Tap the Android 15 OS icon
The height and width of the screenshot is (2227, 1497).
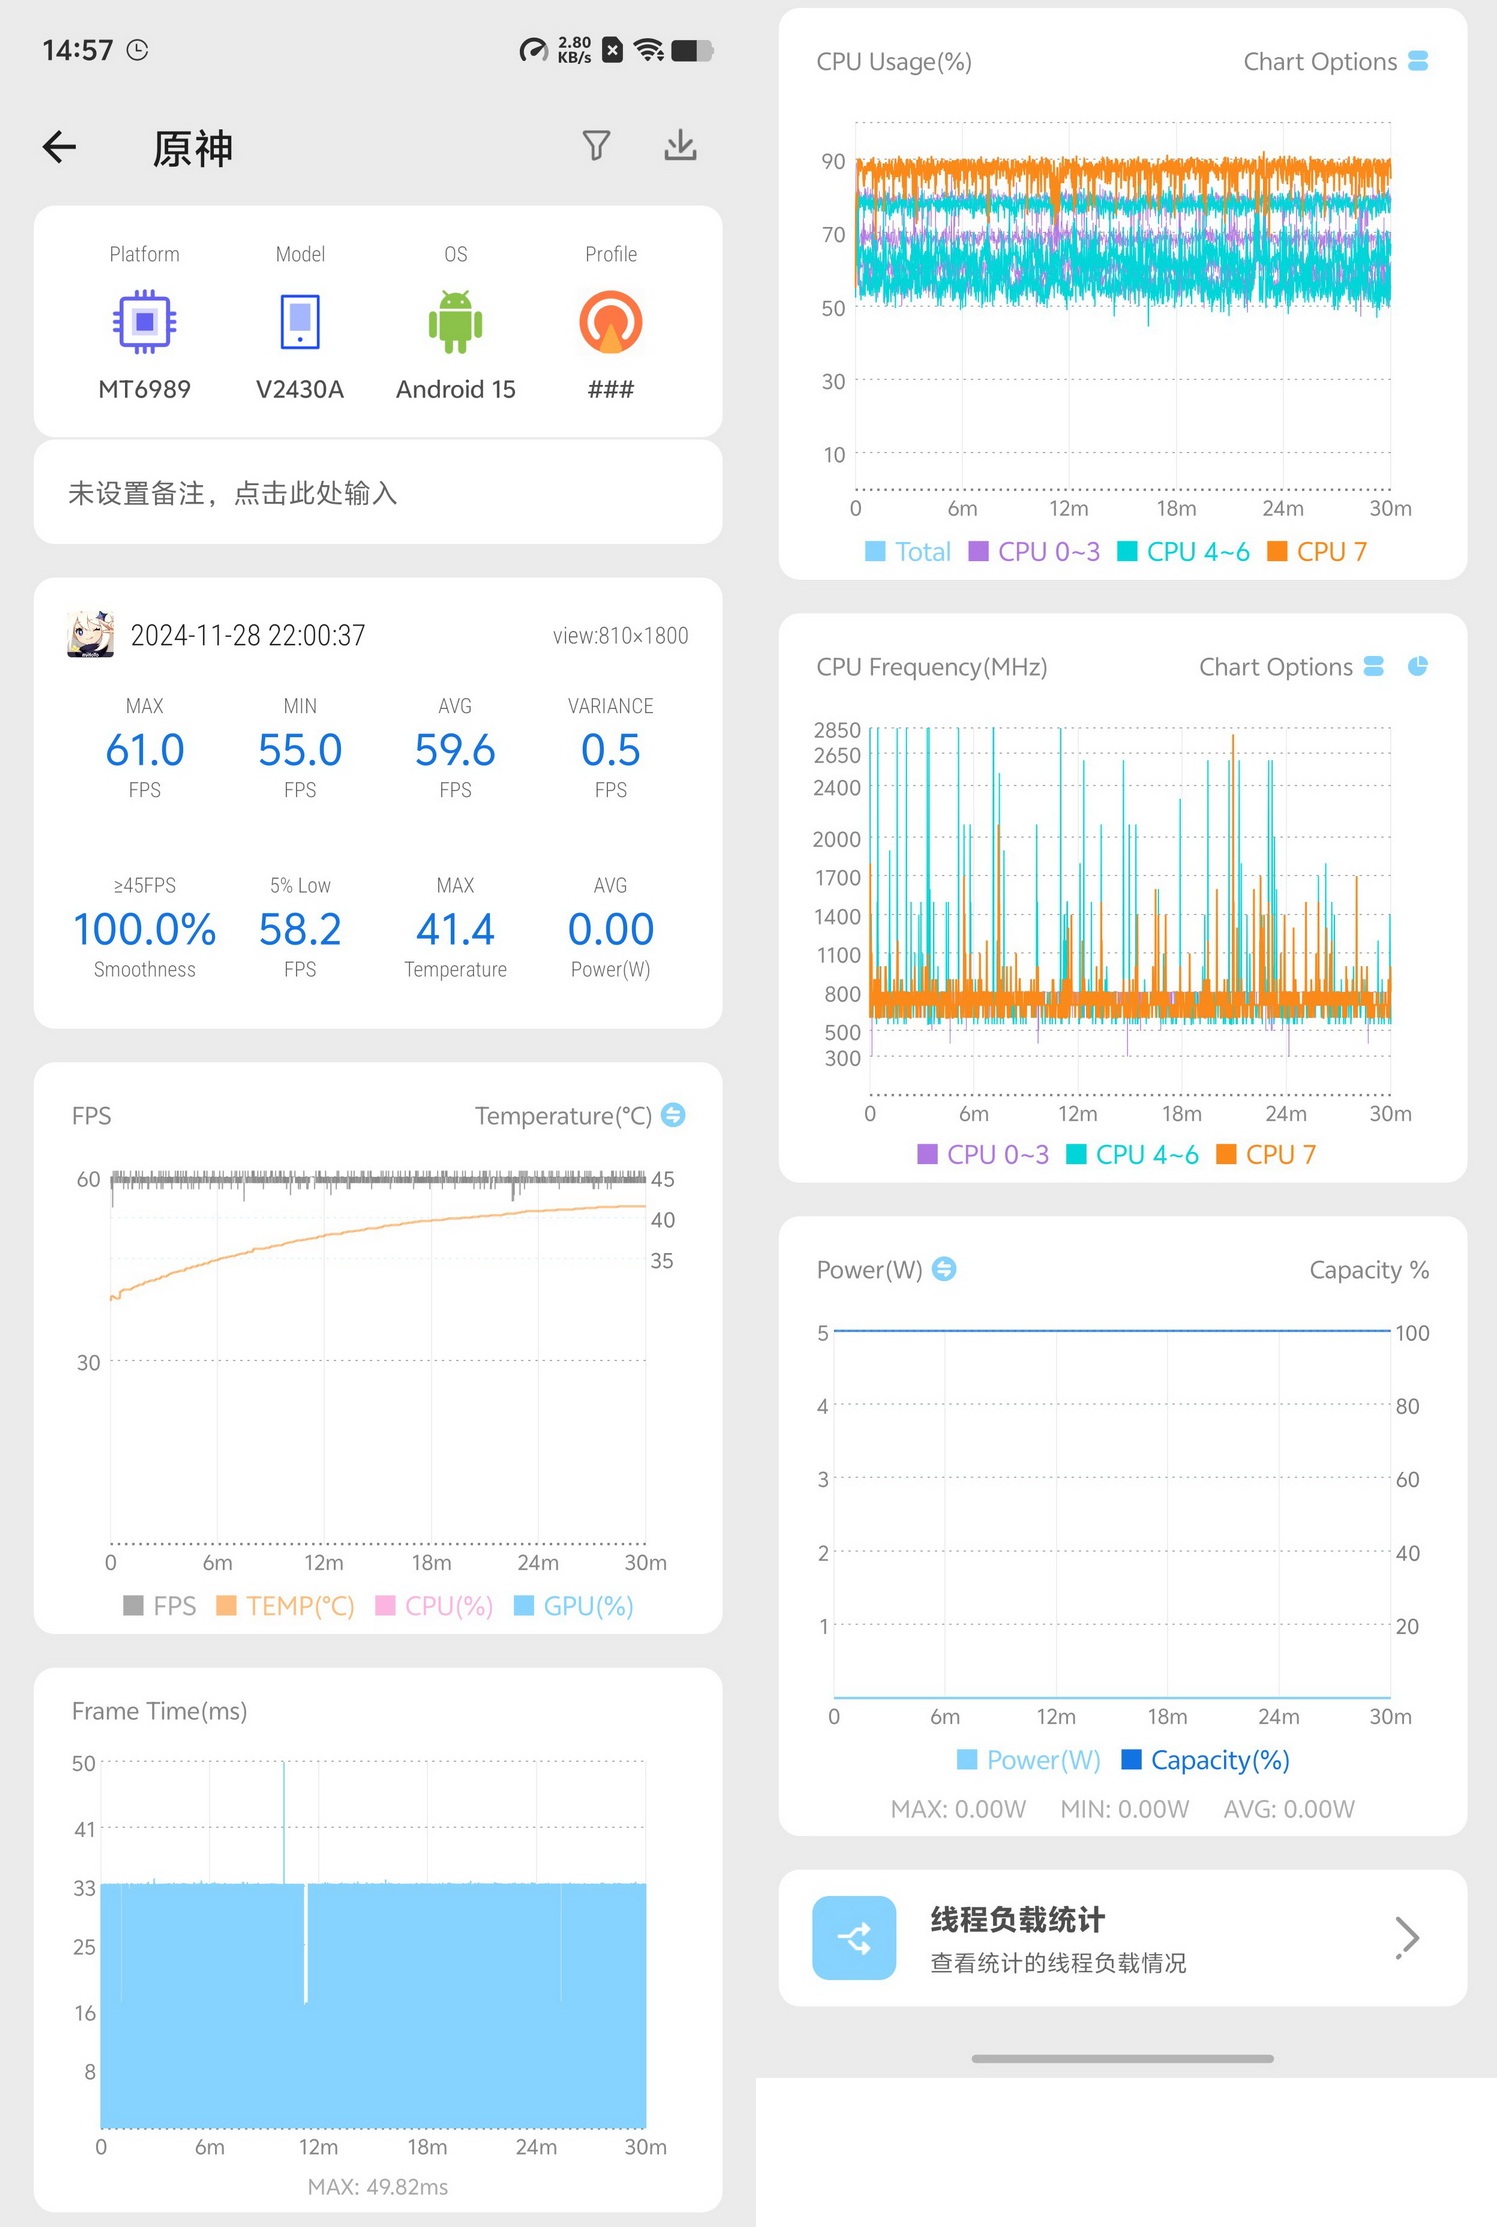pyautogui.click(x=455, y=322)
